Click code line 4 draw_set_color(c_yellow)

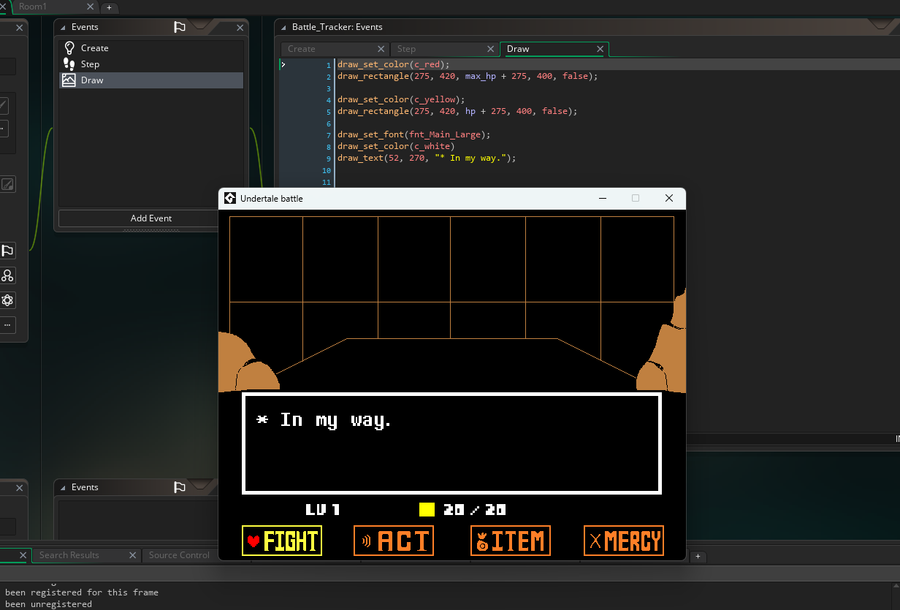tap(401, 100)
